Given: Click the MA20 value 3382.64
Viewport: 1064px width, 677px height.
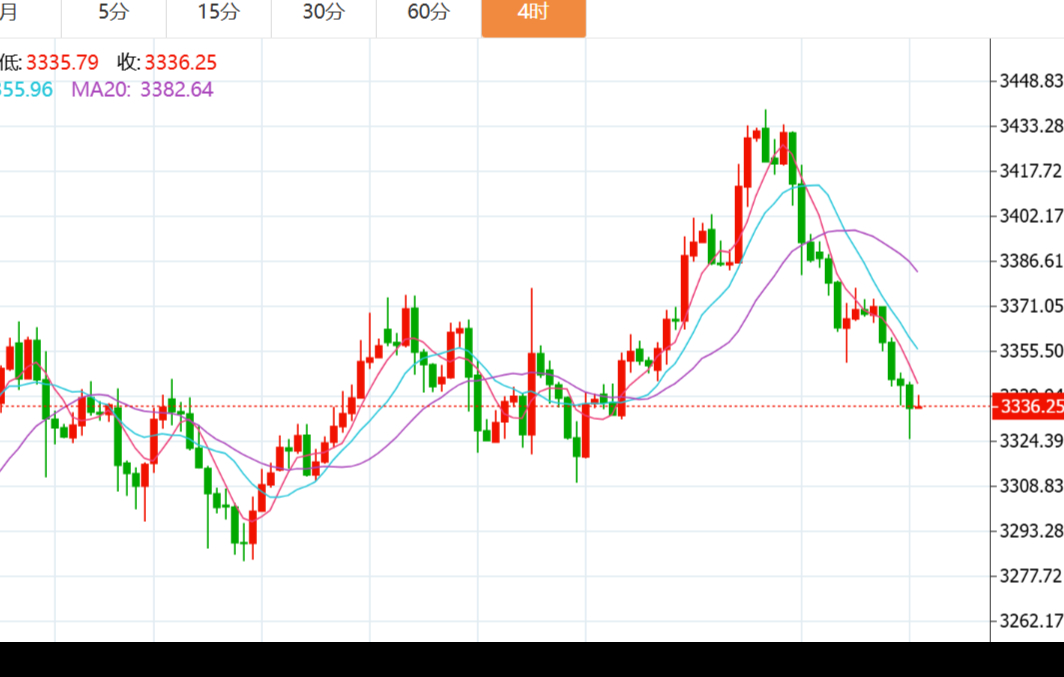Looking at the screenshot, I should point(176,90).
